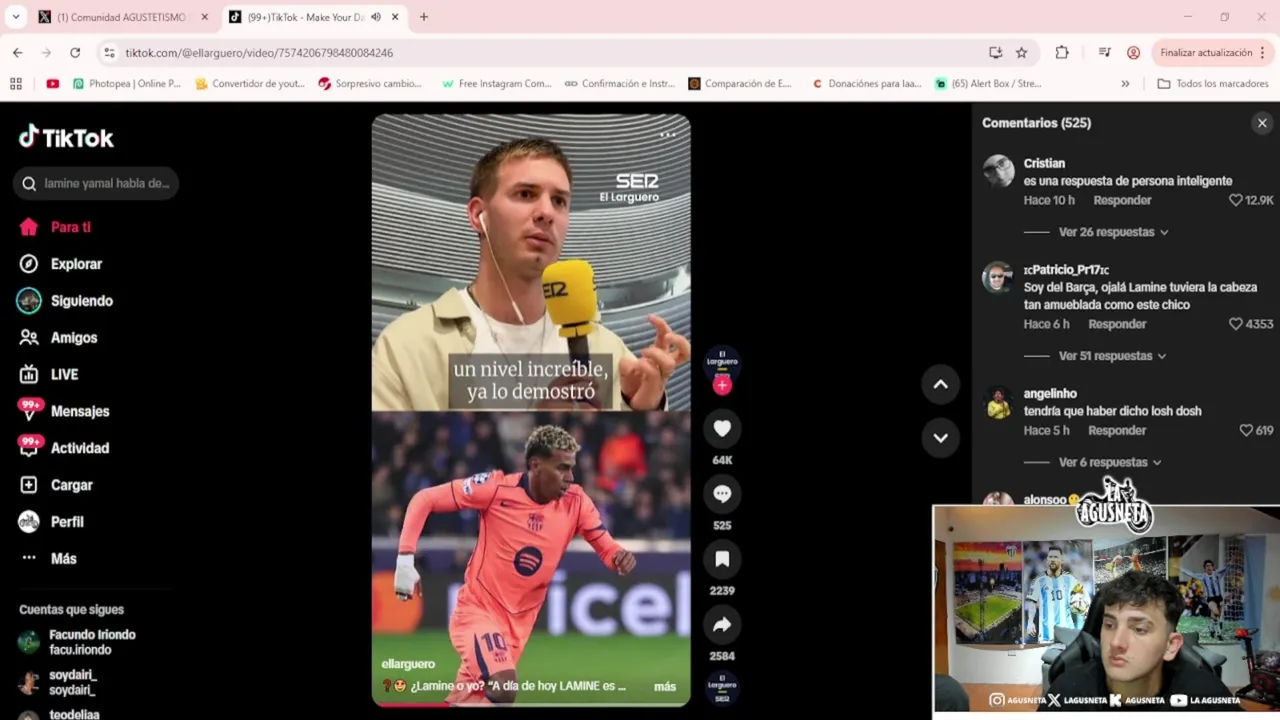Go to next video arrow
The image size is (1280, 720).
point(940,437)
